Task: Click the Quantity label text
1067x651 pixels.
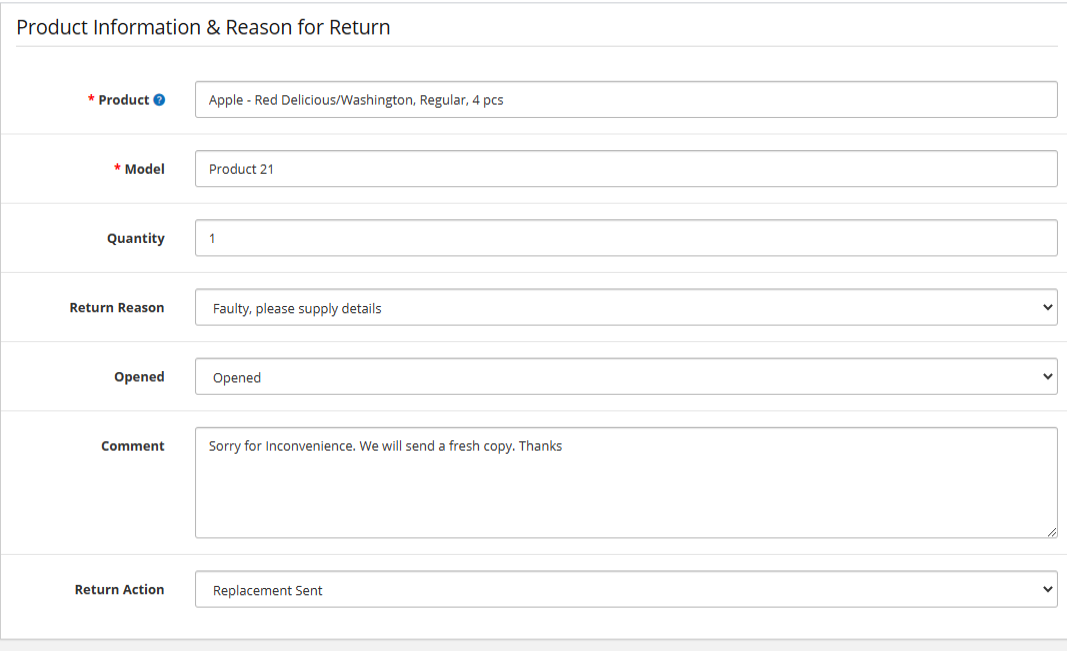Action: click(x=136, y=238)
